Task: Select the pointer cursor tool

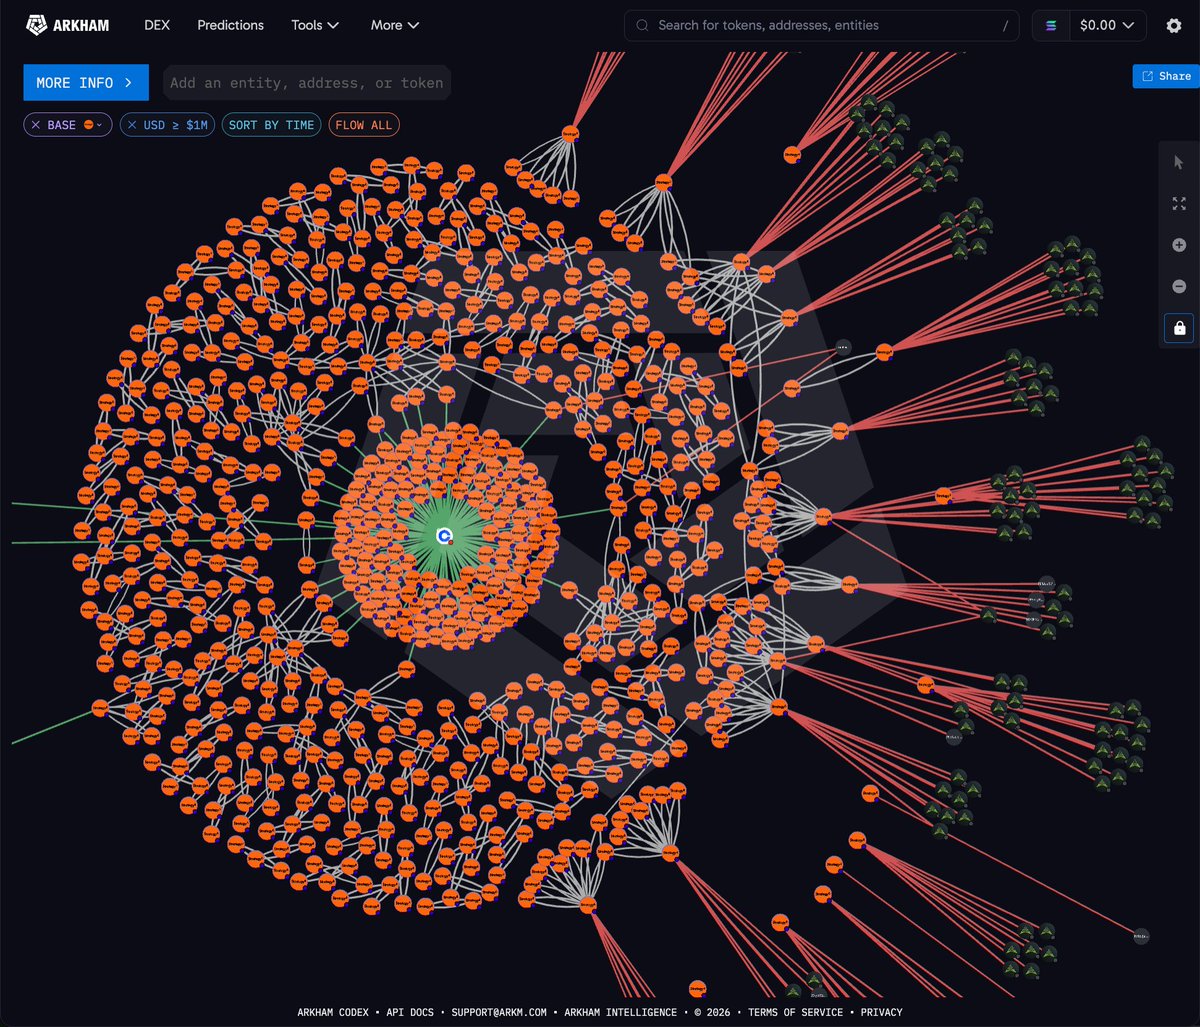Action: 1179,162
